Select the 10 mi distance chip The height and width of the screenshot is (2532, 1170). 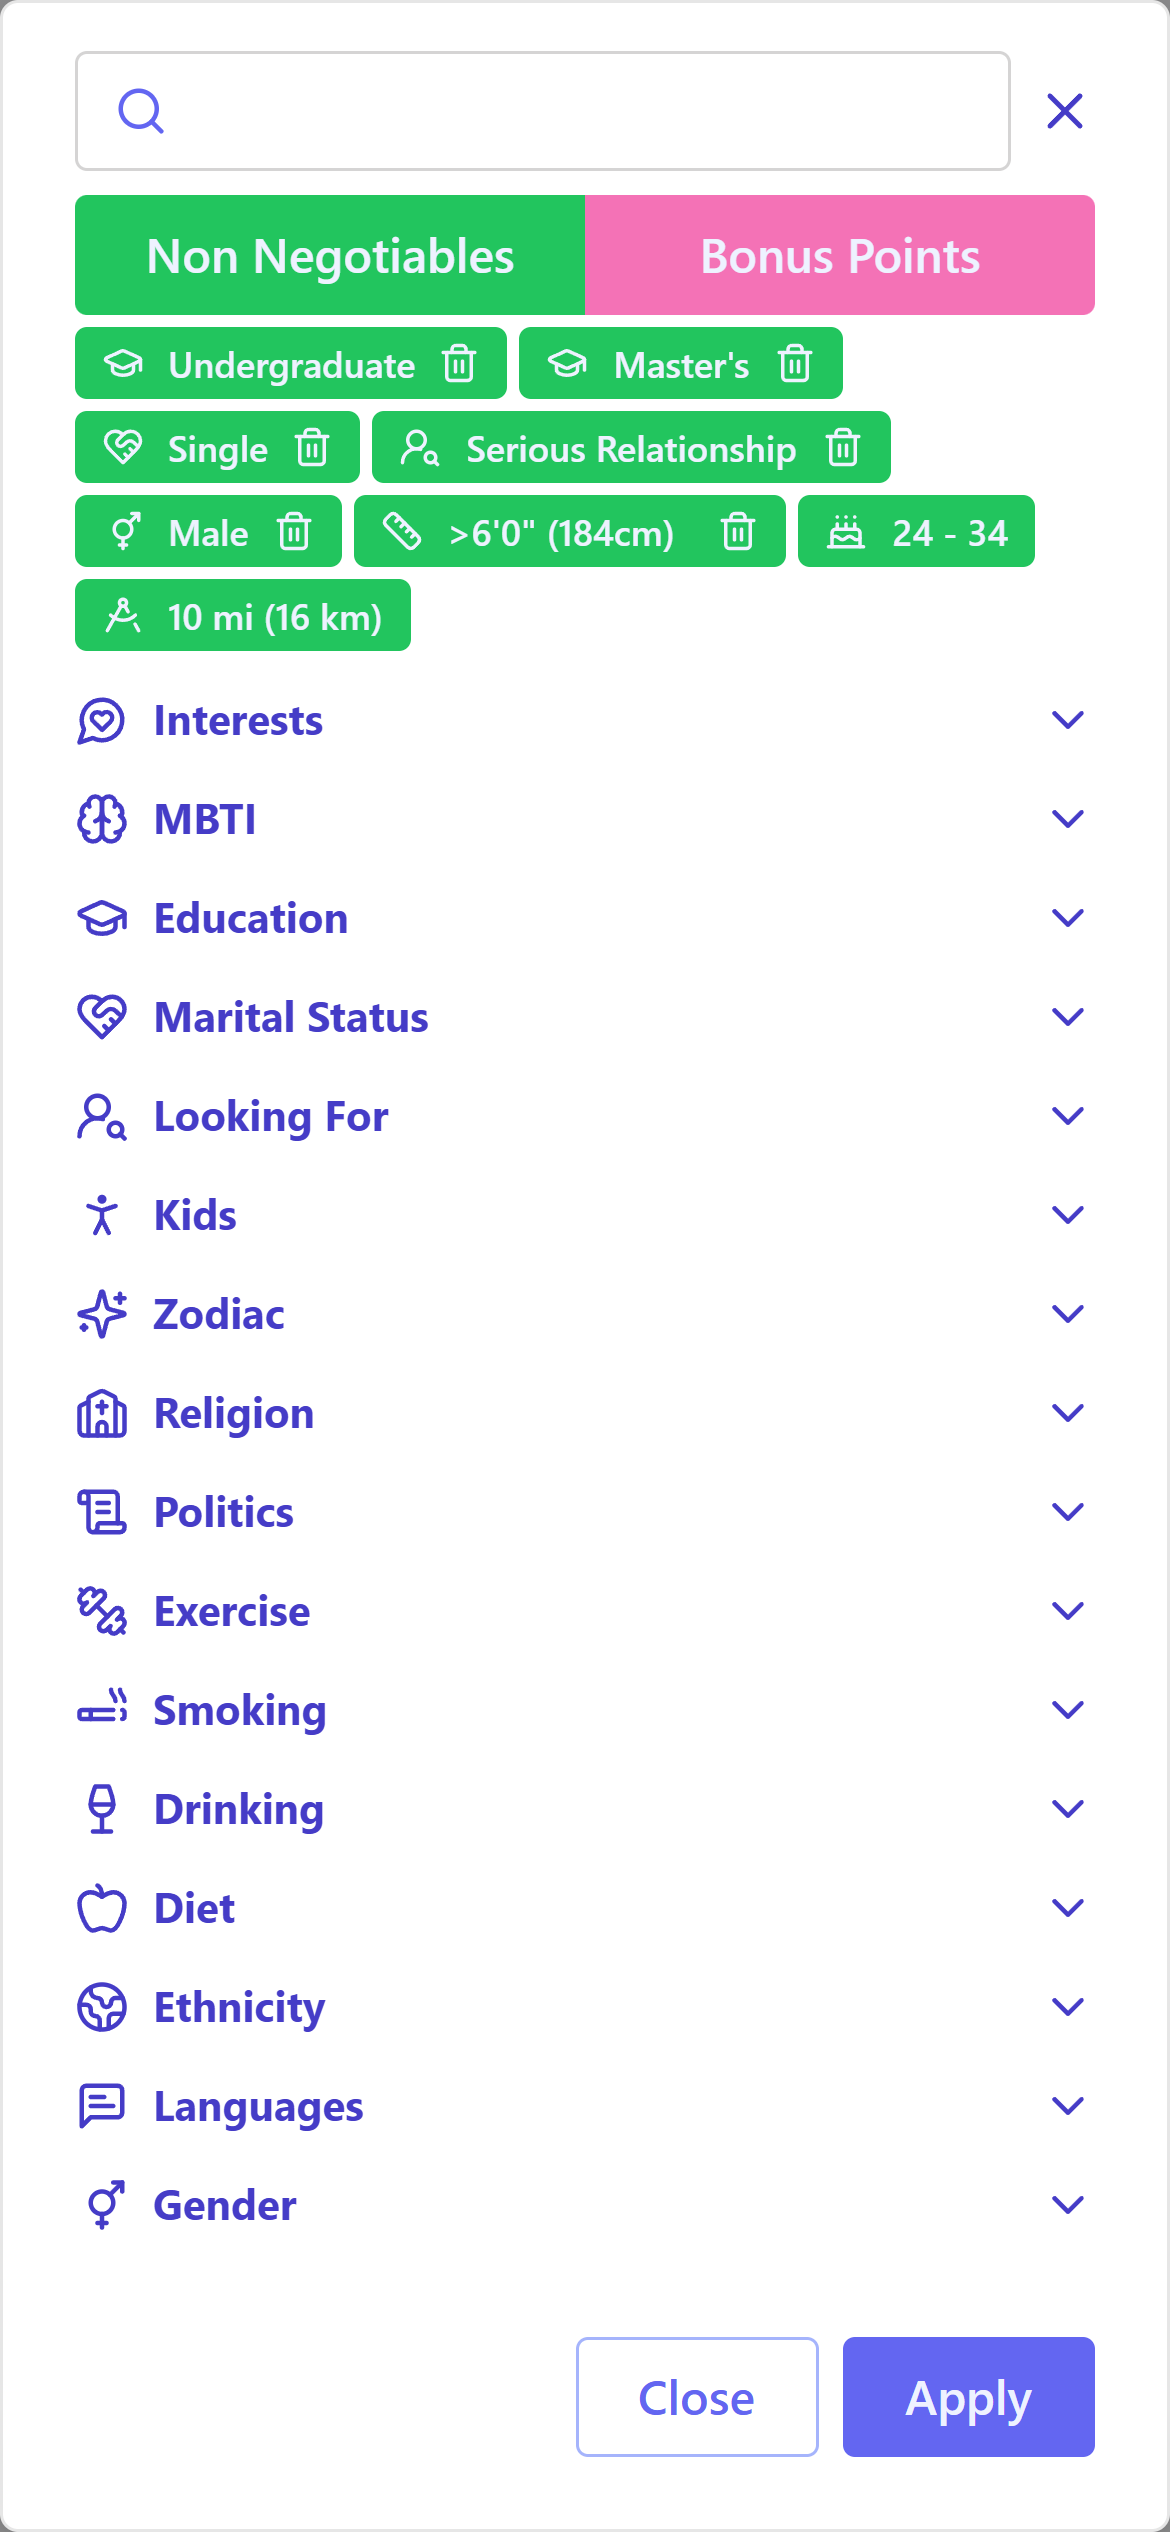243,616
